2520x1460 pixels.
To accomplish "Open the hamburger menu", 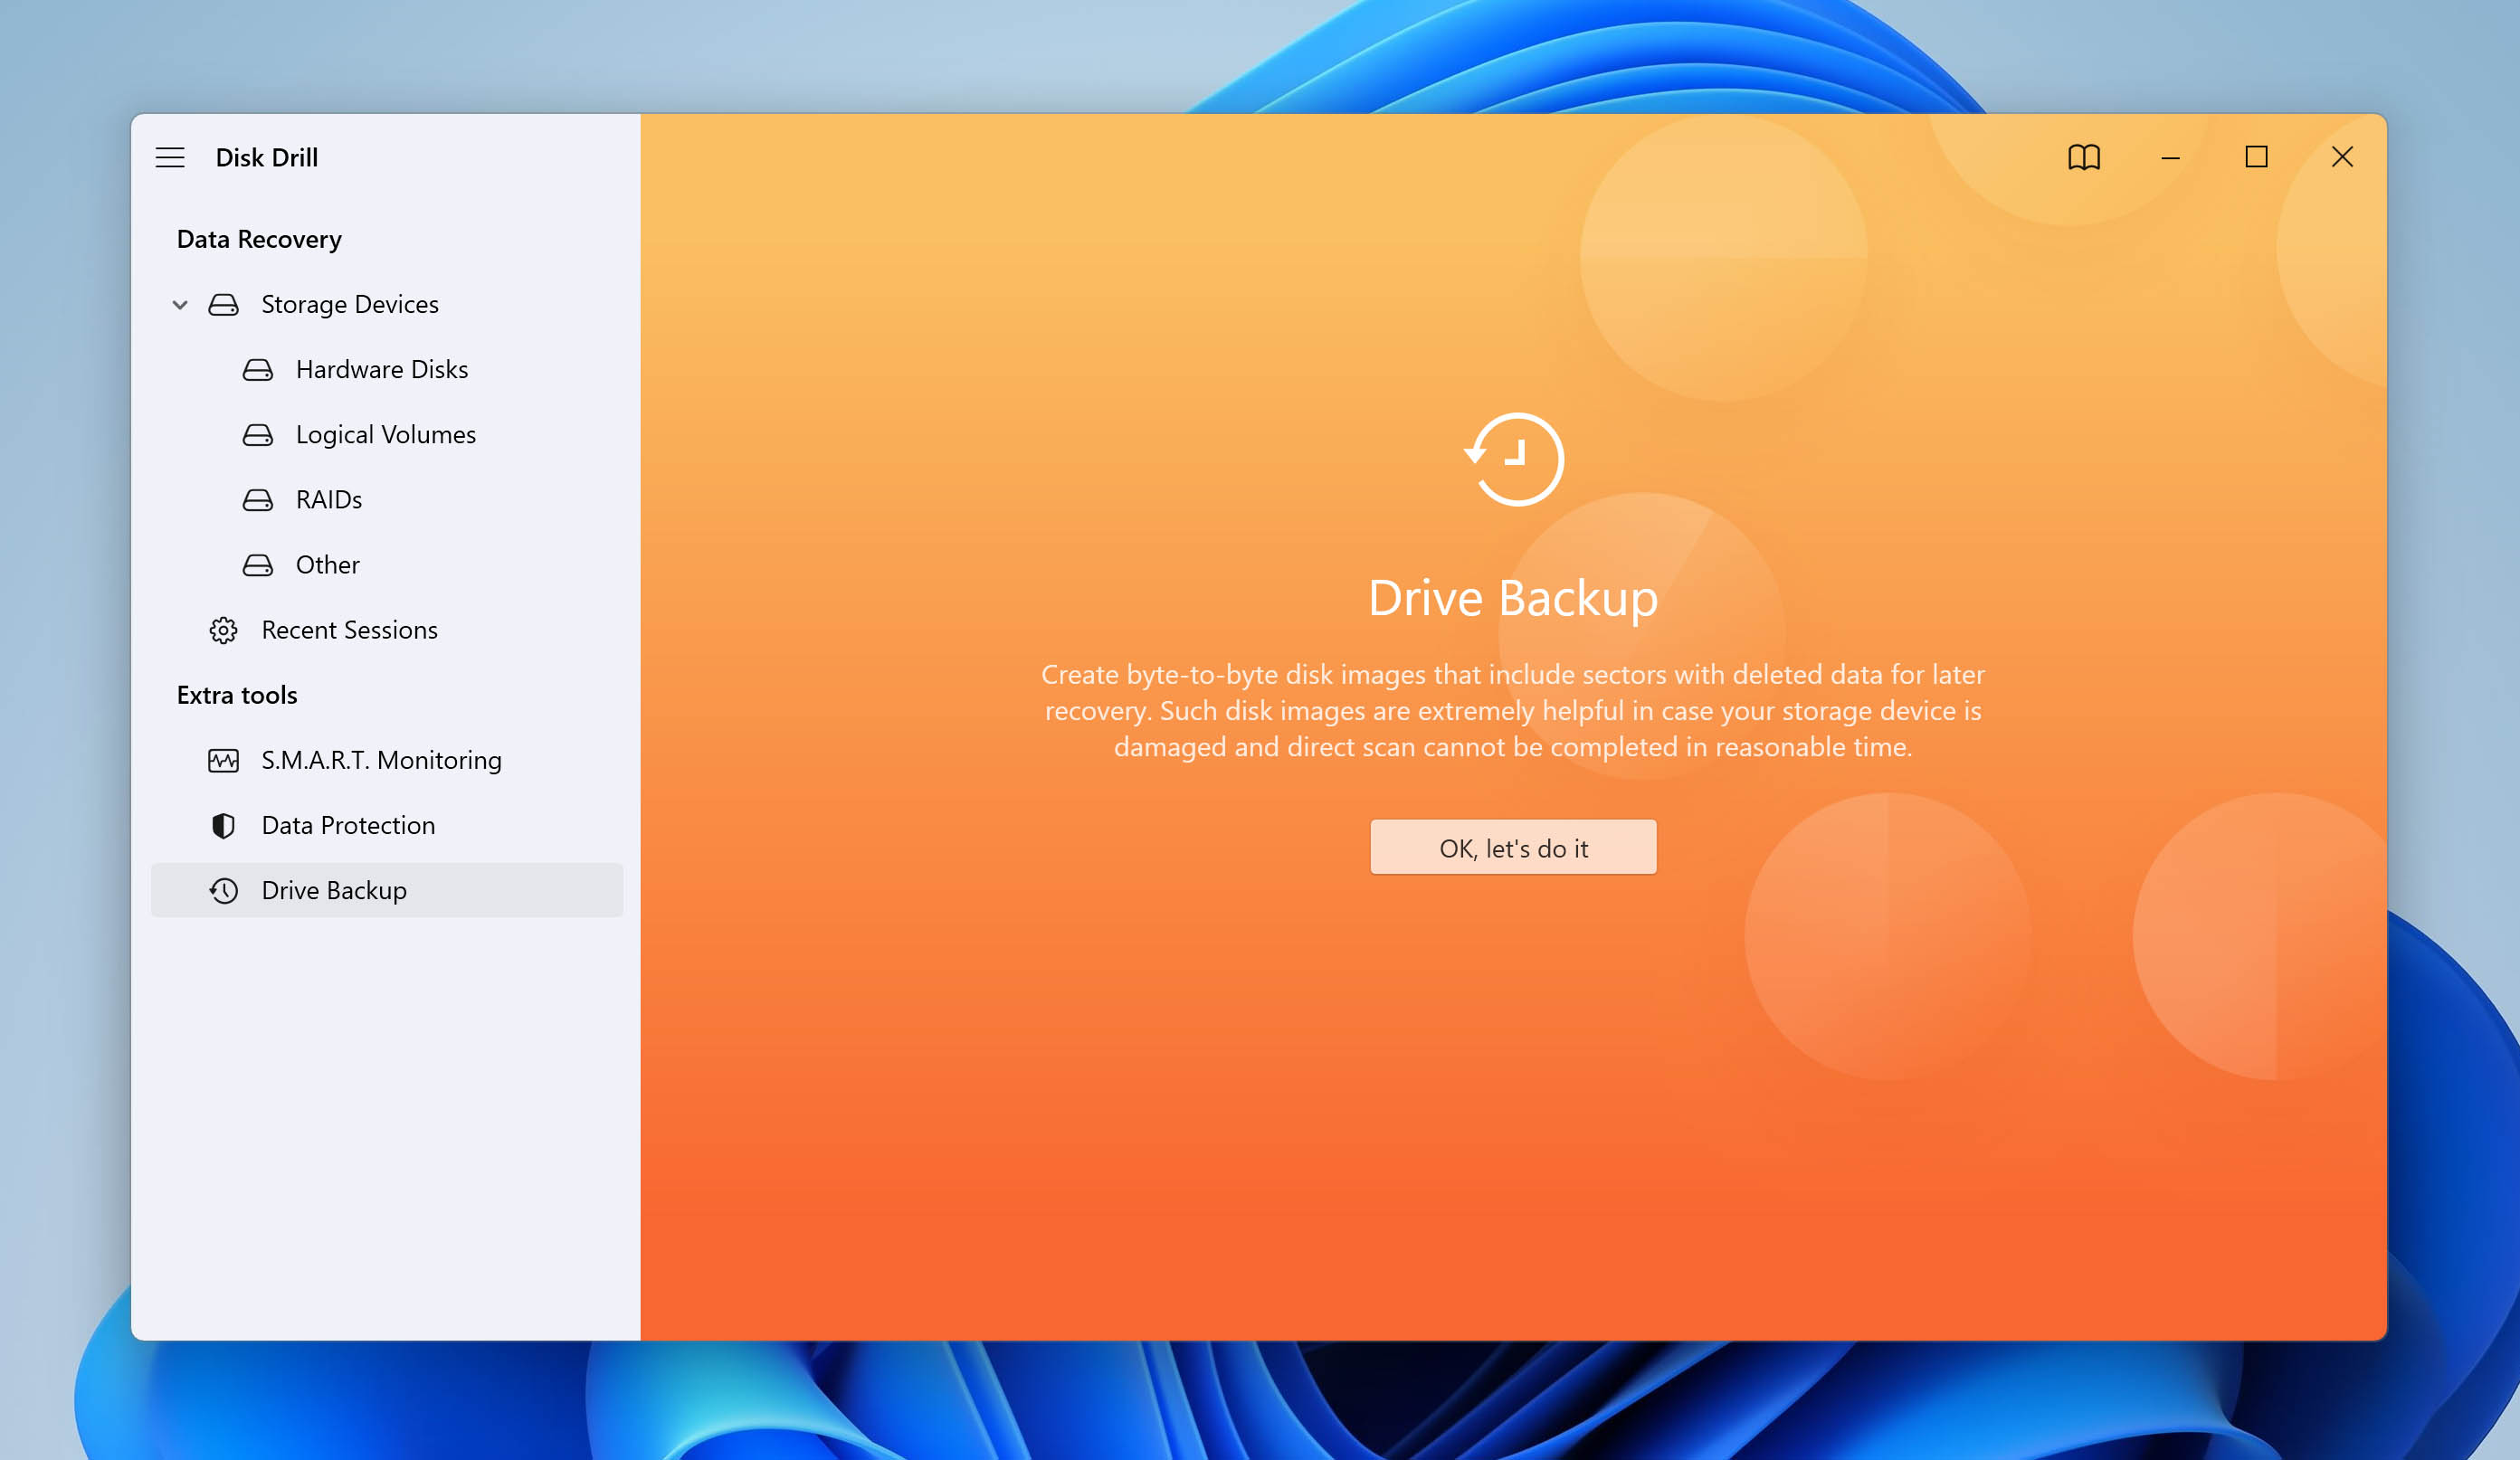I will coord(168,156).
